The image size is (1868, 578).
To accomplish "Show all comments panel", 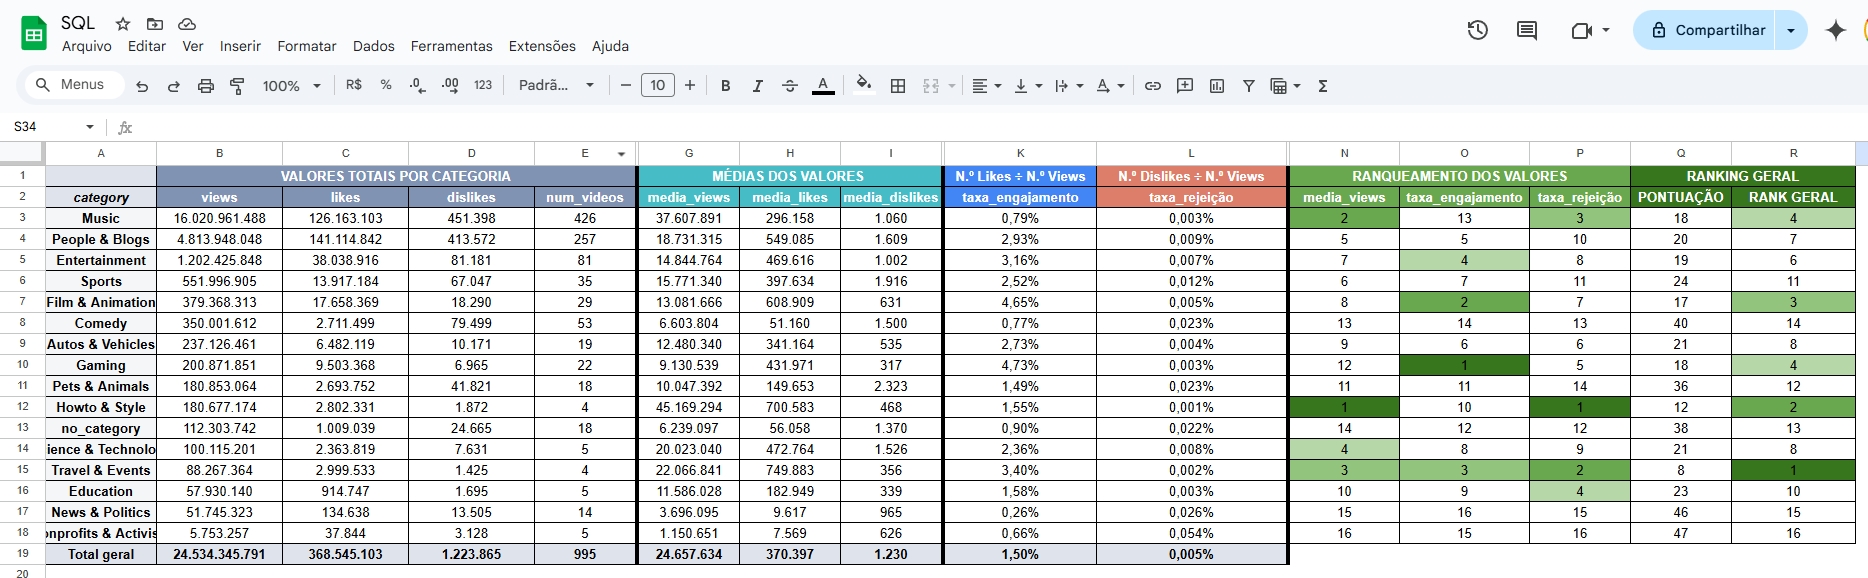I will click(1527, 30).
